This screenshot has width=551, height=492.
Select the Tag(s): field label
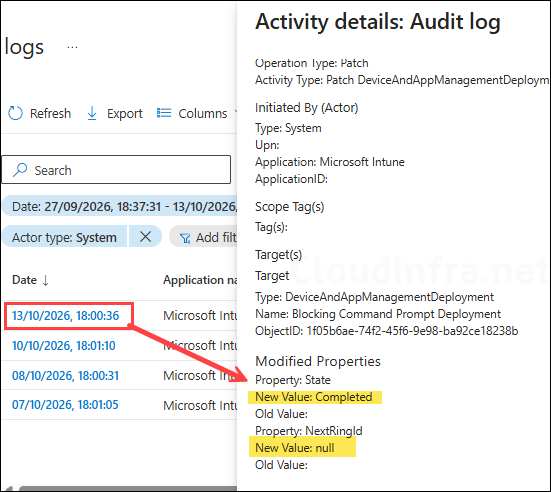point(271,227)
